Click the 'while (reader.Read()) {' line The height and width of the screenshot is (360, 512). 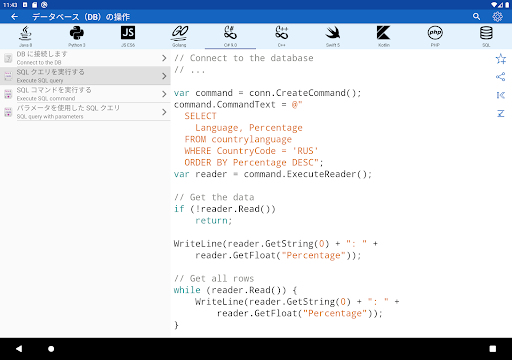pos(235,290)
